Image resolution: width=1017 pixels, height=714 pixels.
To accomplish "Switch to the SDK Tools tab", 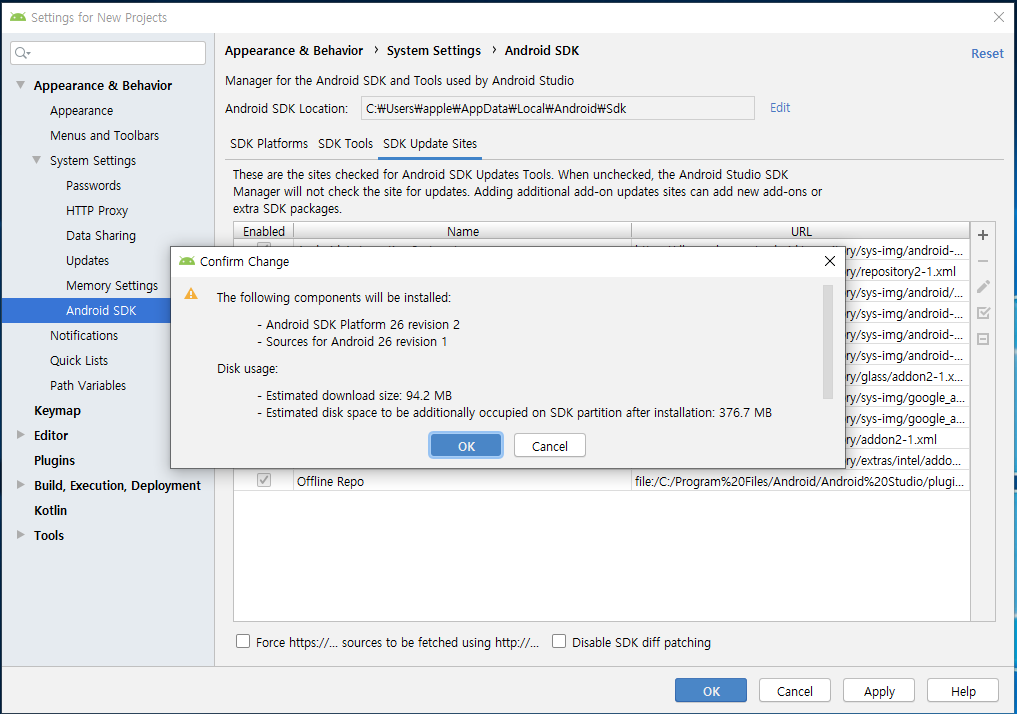I will tap(345, 143).
